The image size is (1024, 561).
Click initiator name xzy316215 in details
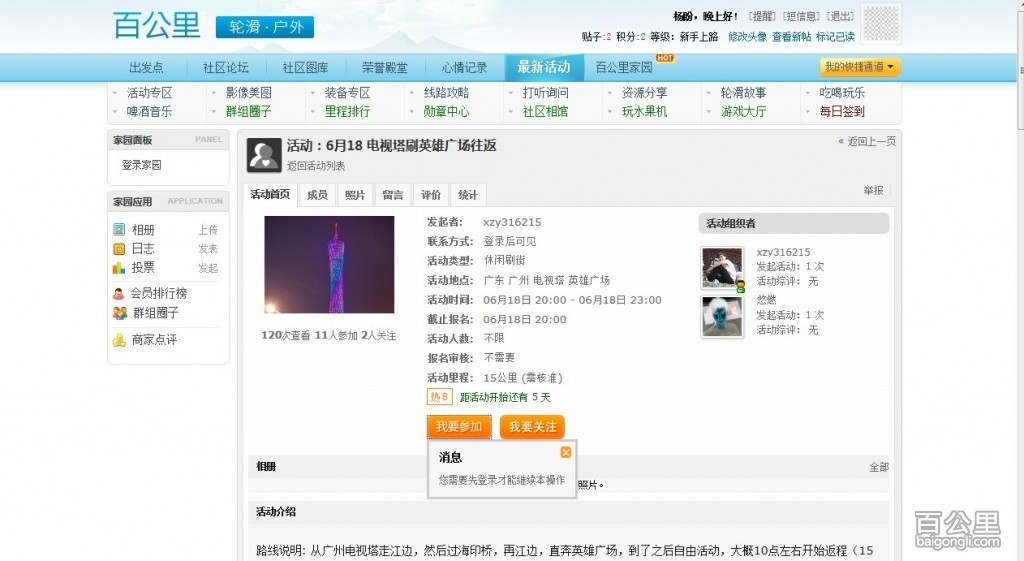[512, 222]
